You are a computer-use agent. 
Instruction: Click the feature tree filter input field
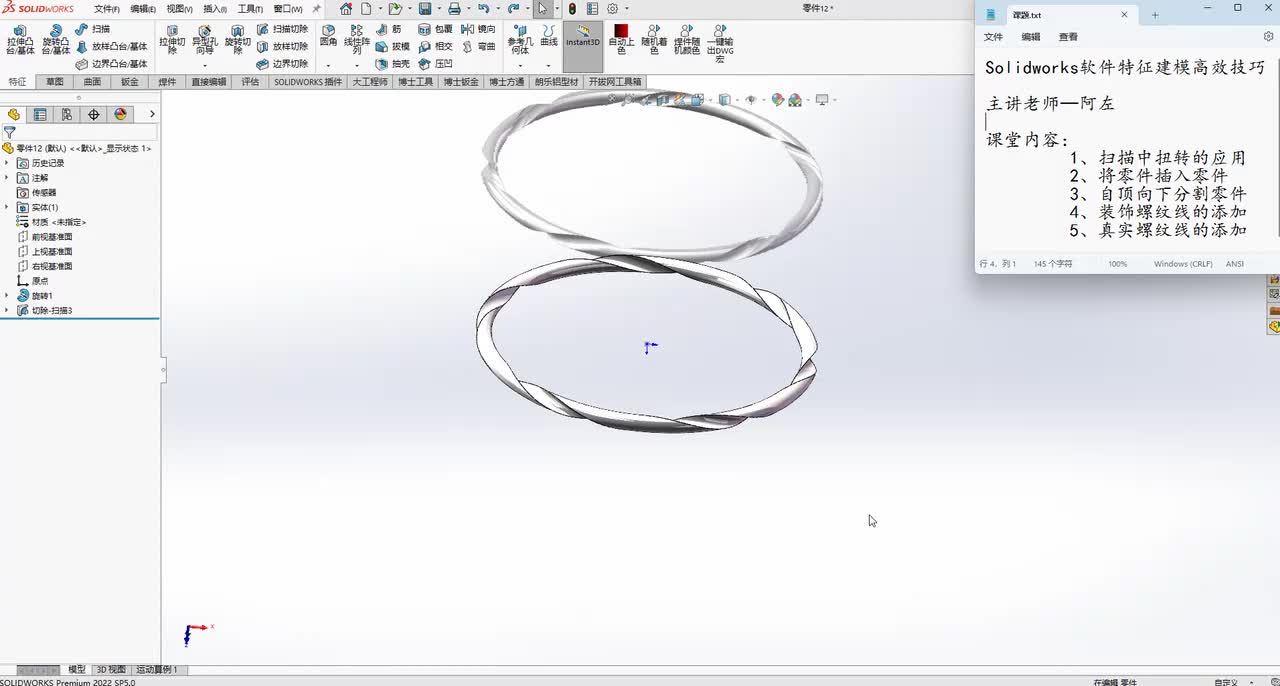coord(88,132)
